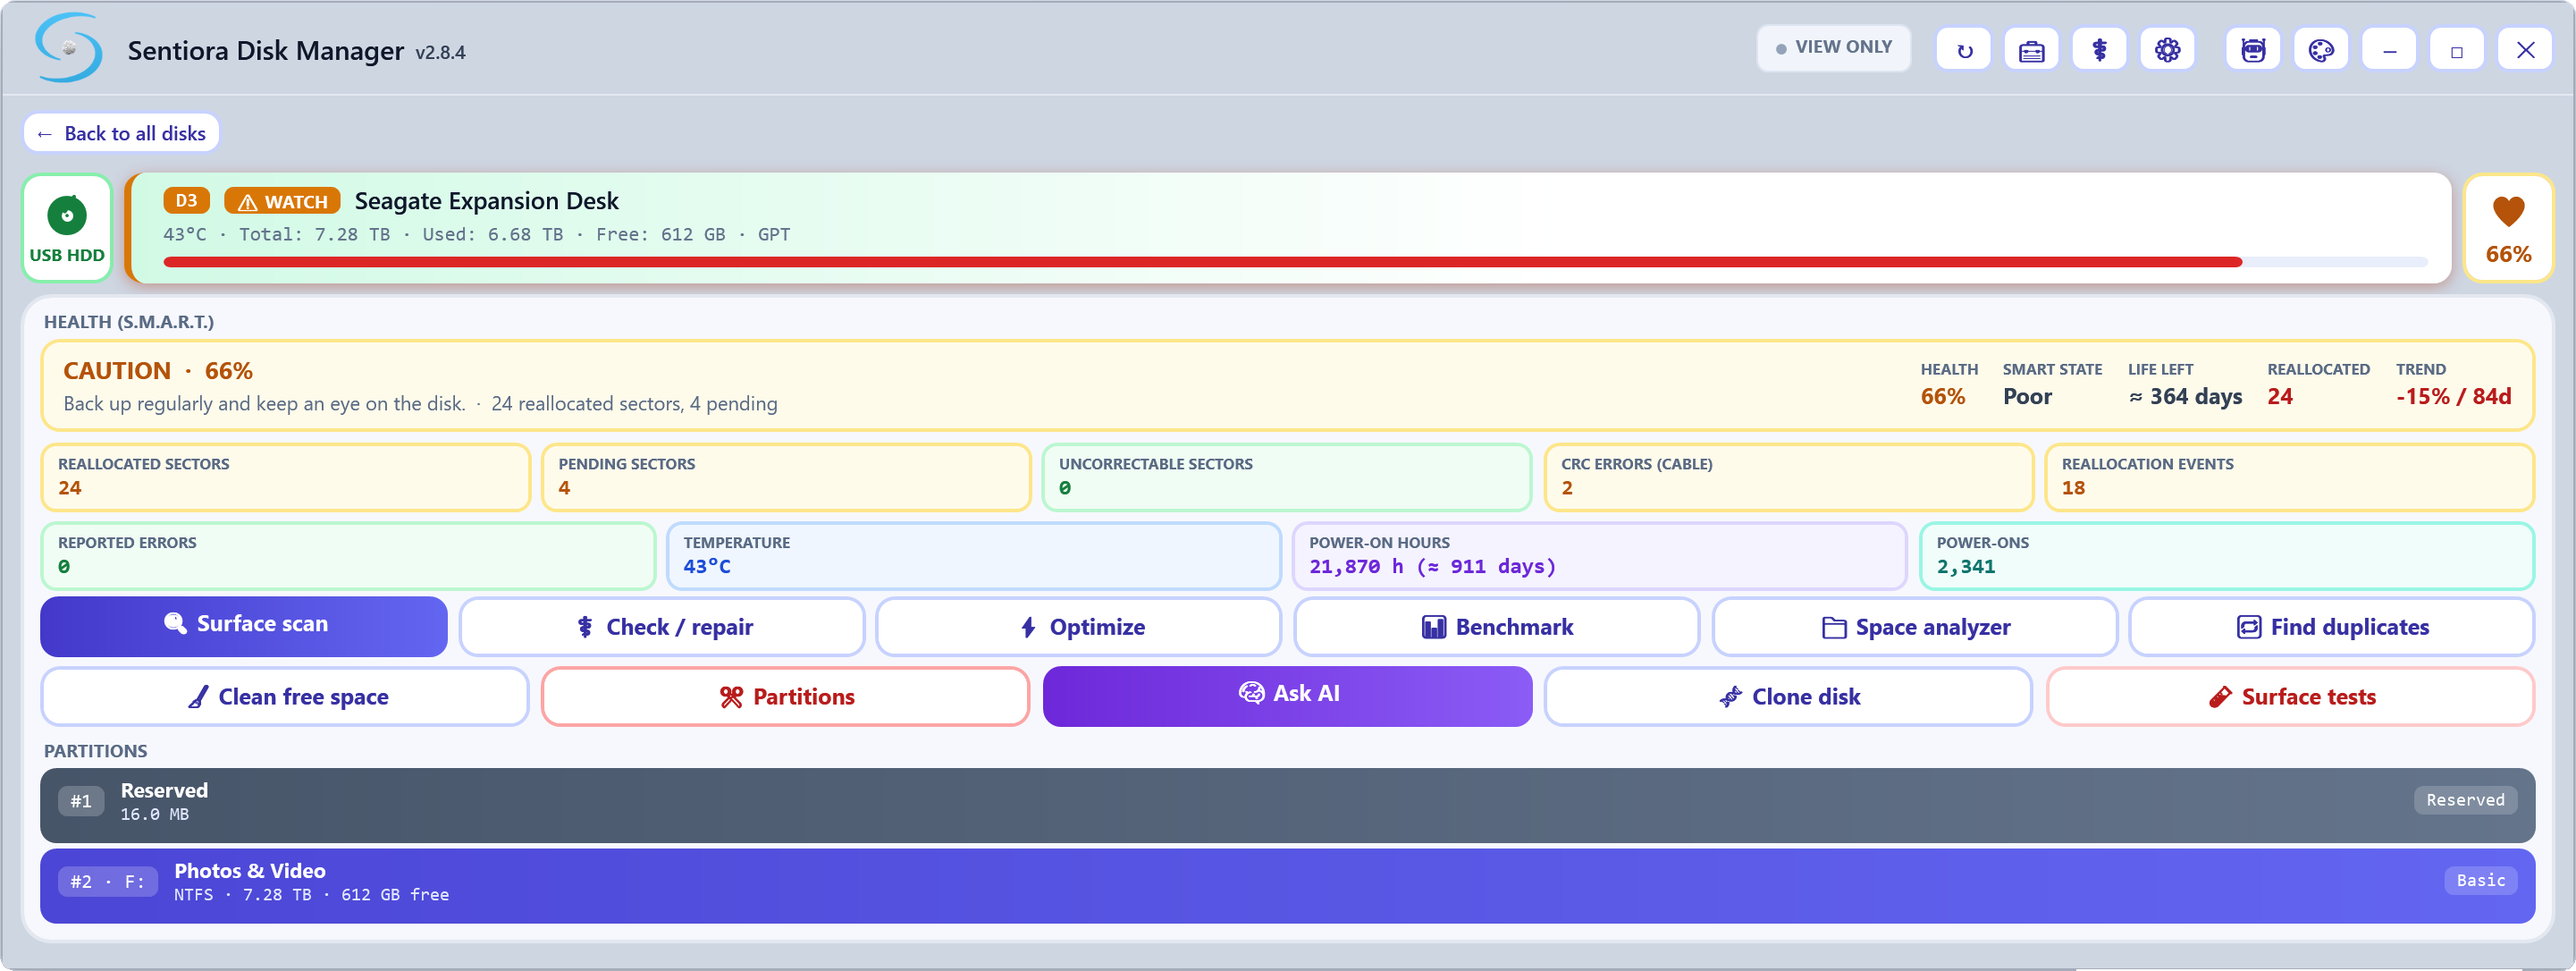Click the refresh arrow icon in title bar

coord(1963,50)
